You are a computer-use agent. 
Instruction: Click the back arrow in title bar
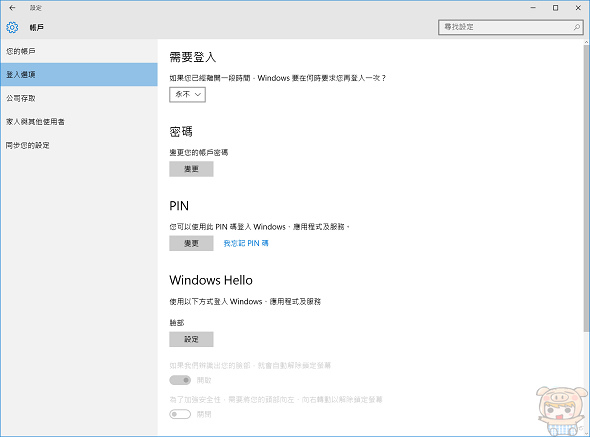tap(12, 8)
